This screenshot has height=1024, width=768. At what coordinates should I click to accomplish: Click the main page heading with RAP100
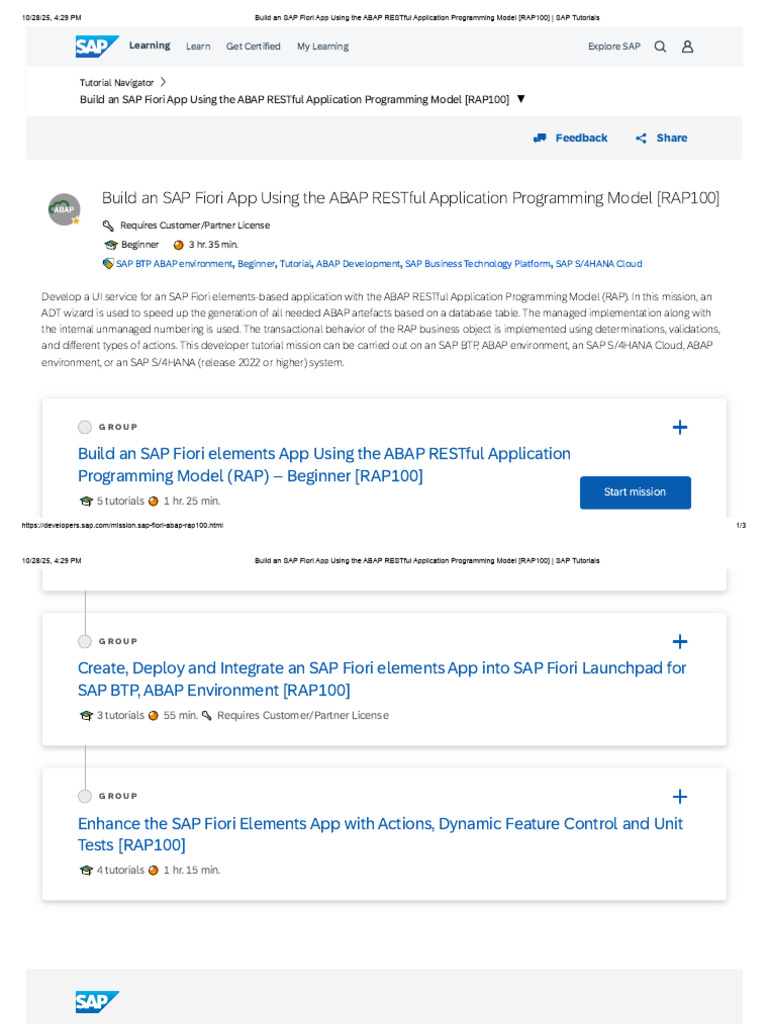click(411, 198)
